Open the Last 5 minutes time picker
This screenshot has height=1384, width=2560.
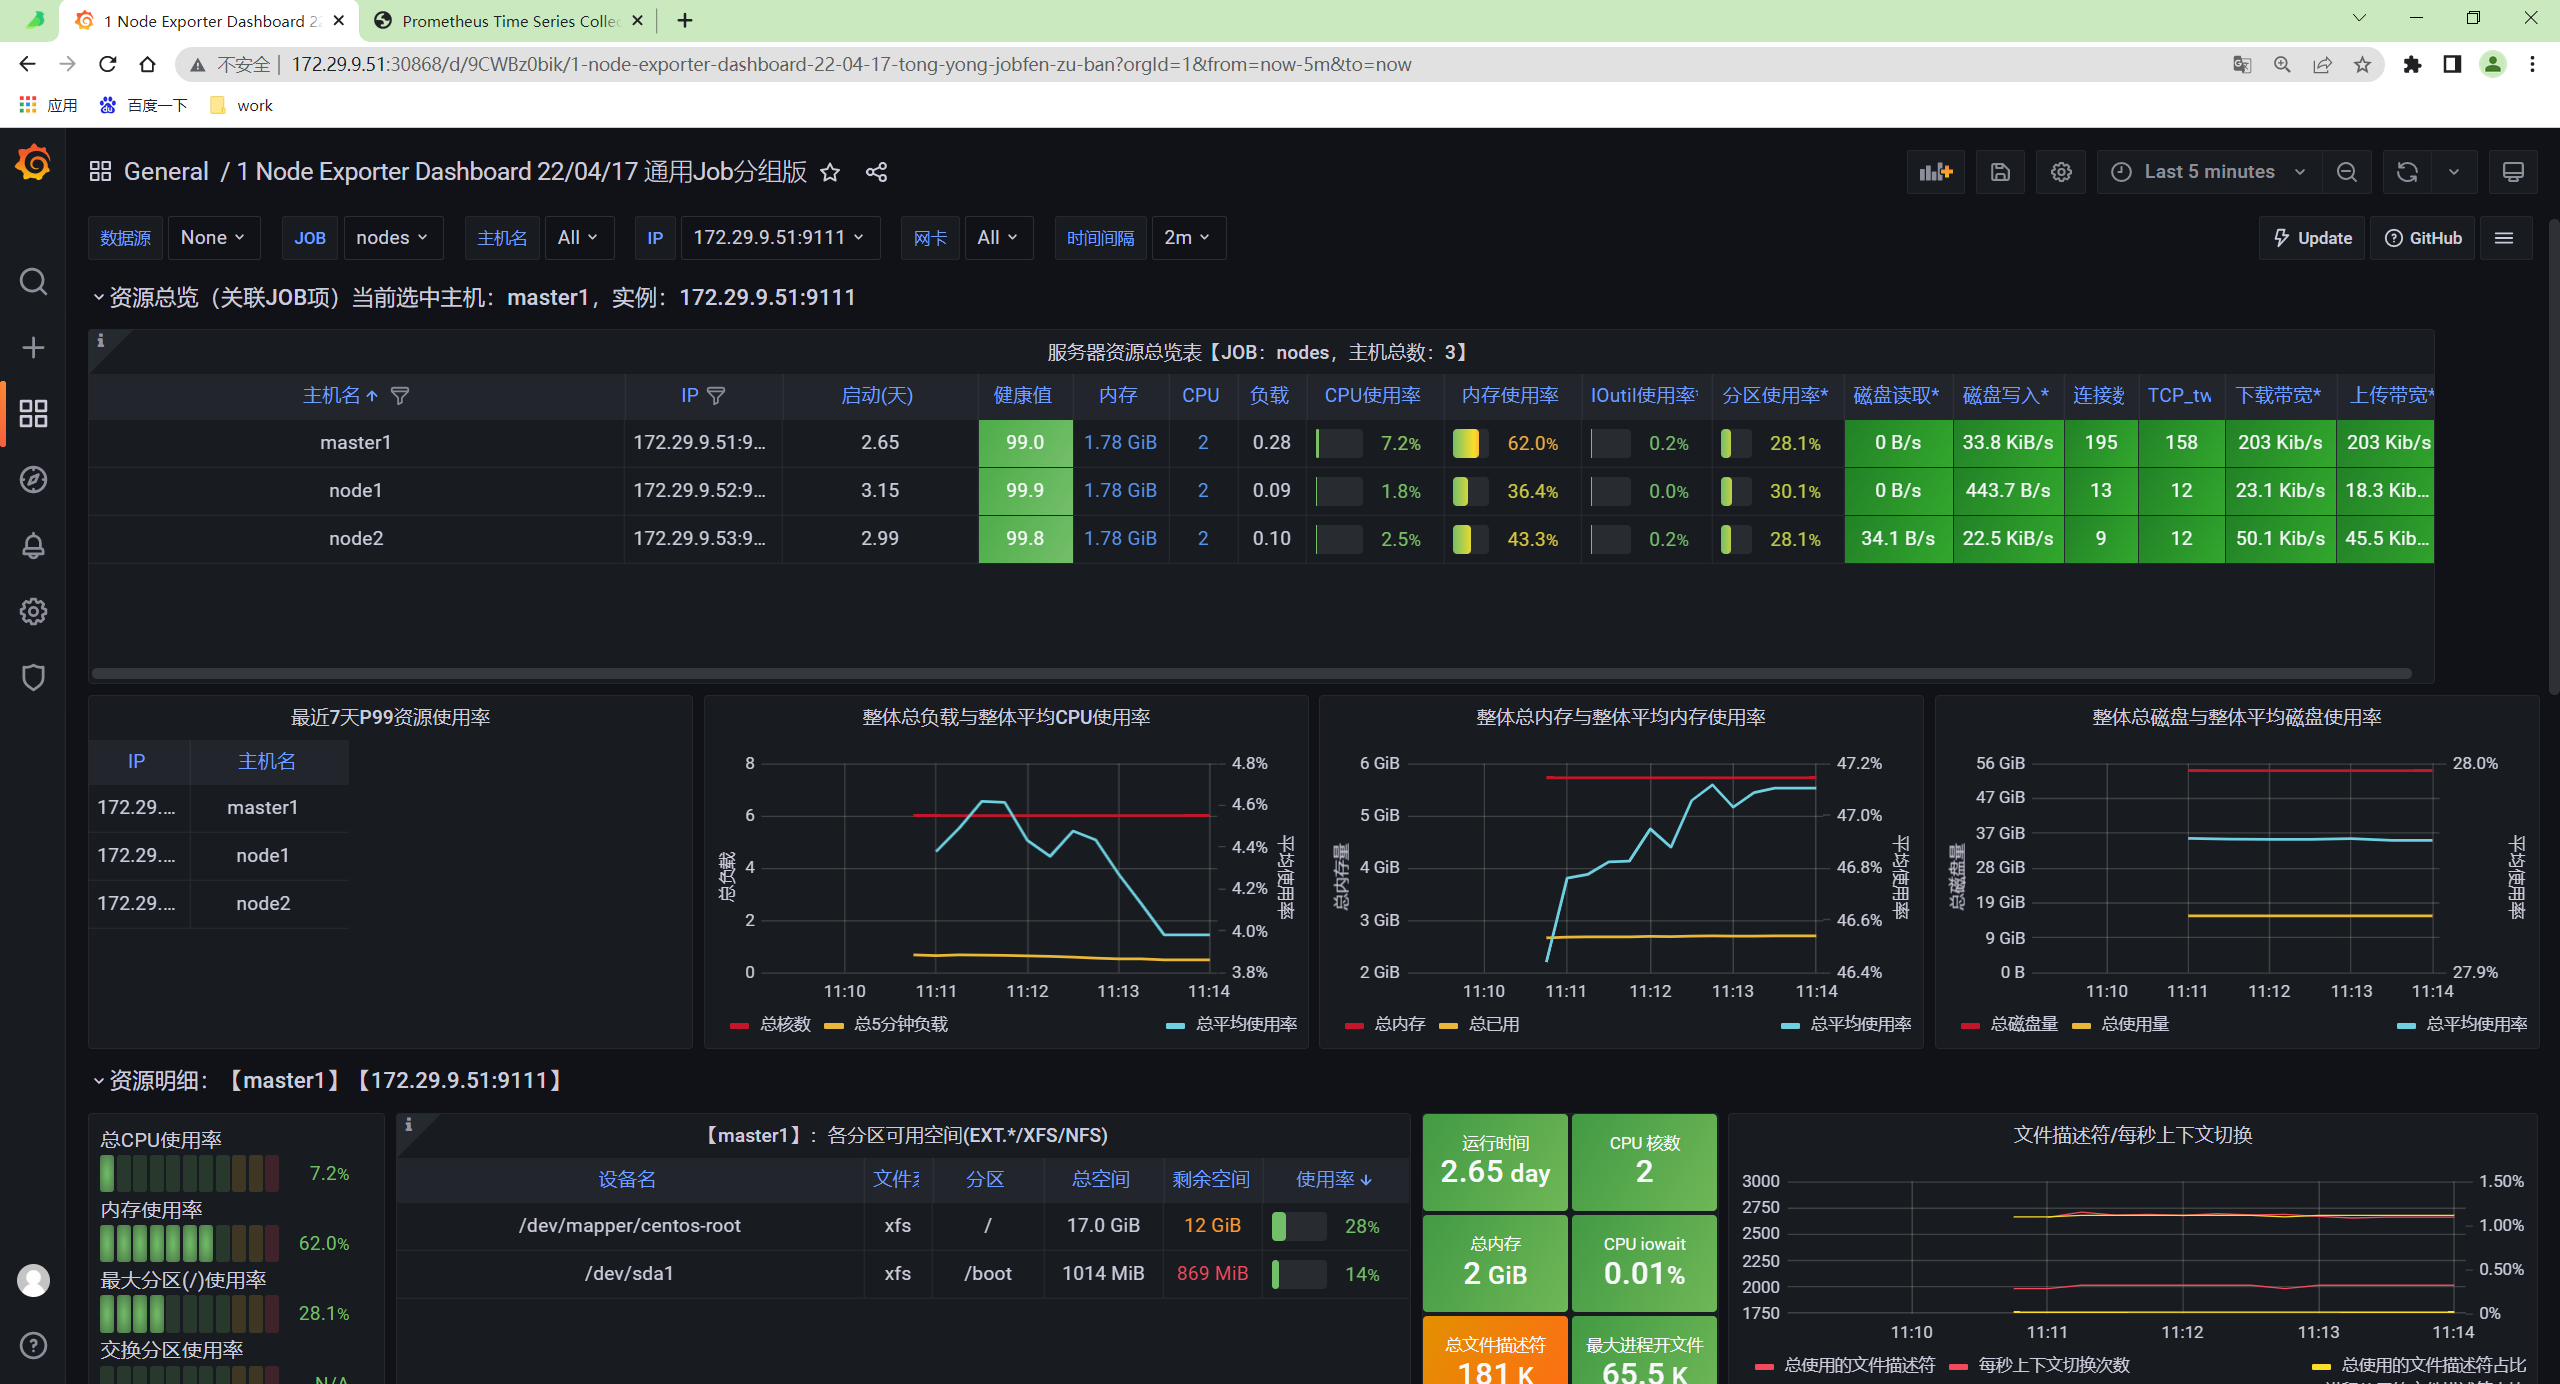2208,172
